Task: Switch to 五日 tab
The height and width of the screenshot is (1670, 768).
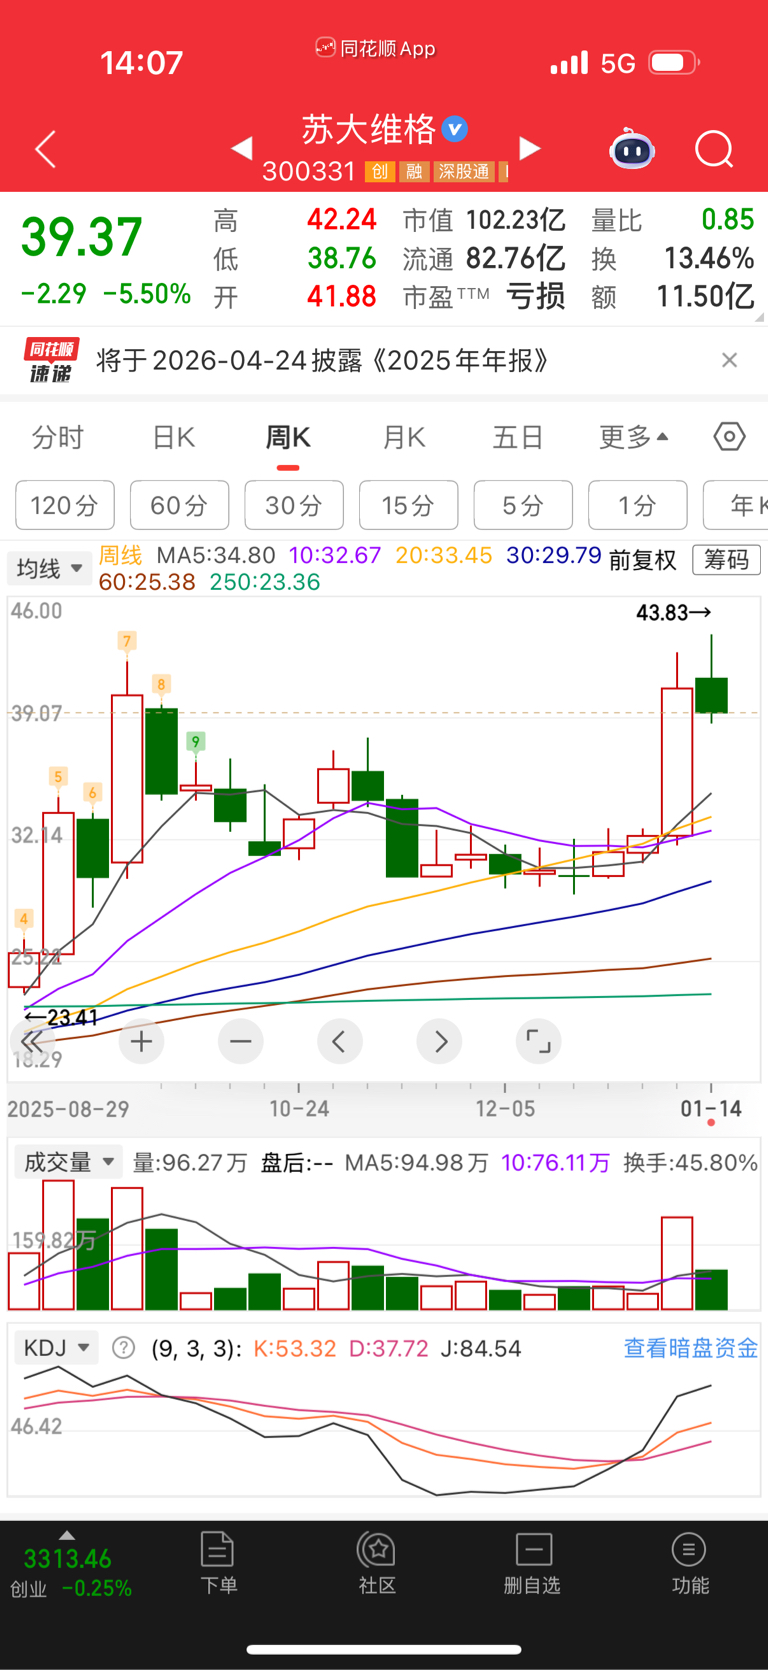Action: click(518, 438)
